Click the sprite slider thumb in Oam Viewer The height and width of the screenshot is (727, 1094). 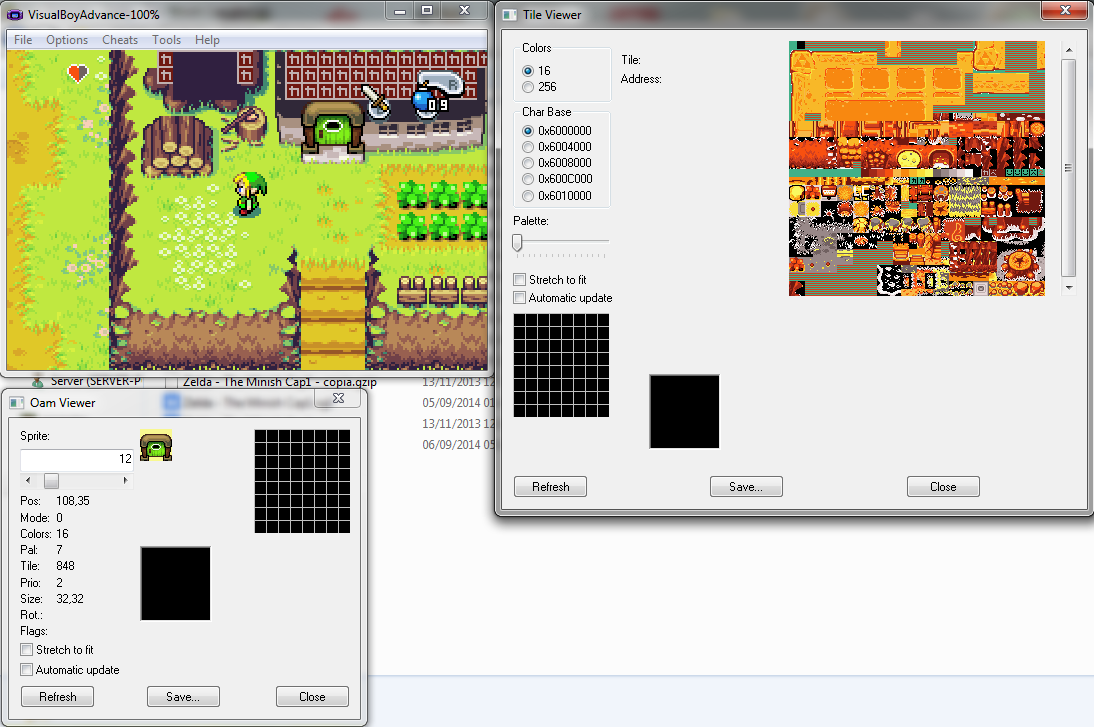52,481
